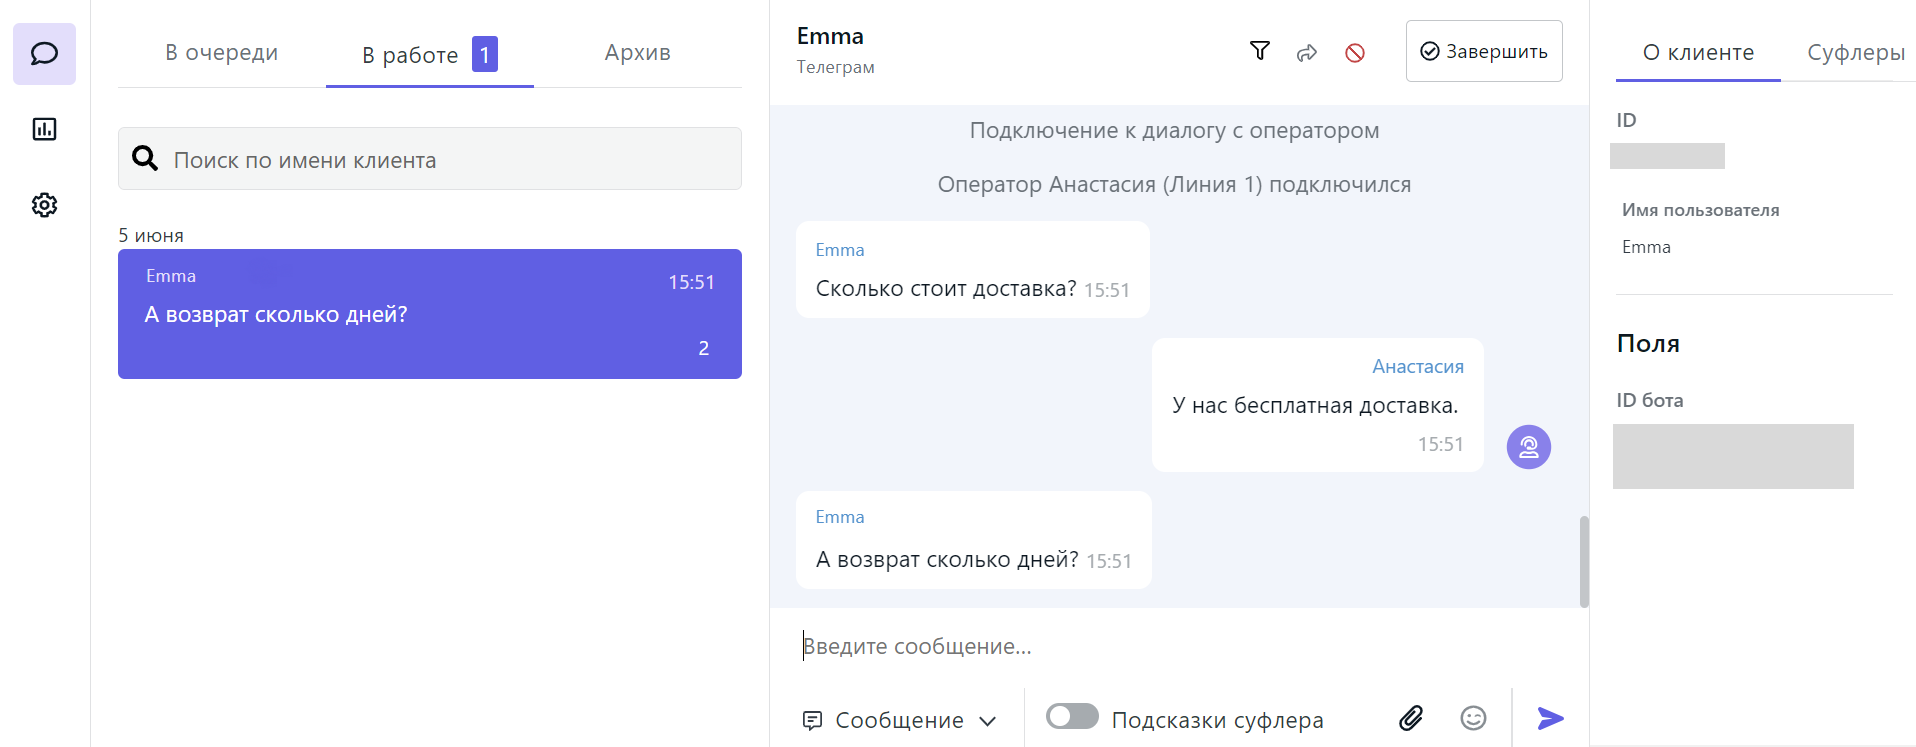Expand the Сообщение type dropdown
This screenshot has height=747, width=1916.
[x=900, y=720]
